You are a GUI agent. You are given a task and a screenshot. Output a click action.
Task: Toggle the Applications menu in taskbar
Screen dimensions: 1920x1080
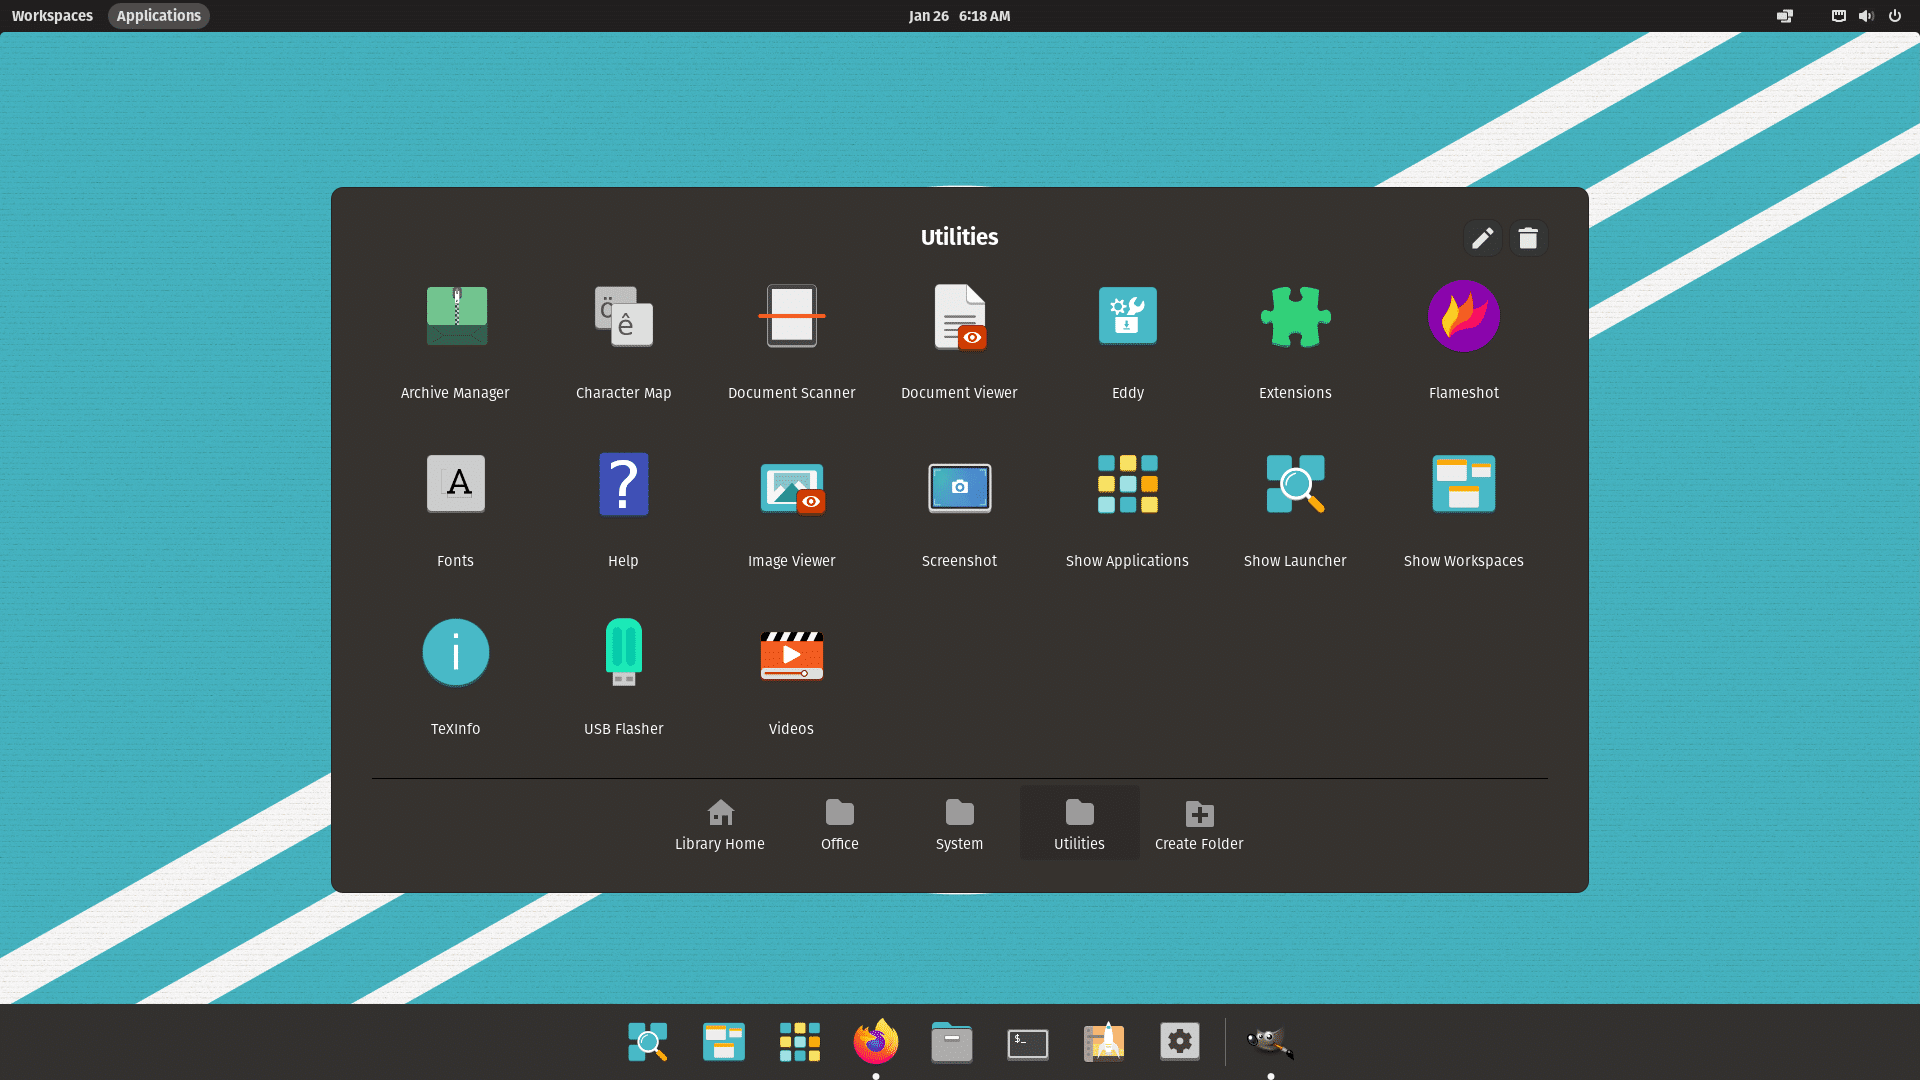(x=157, y=15)
